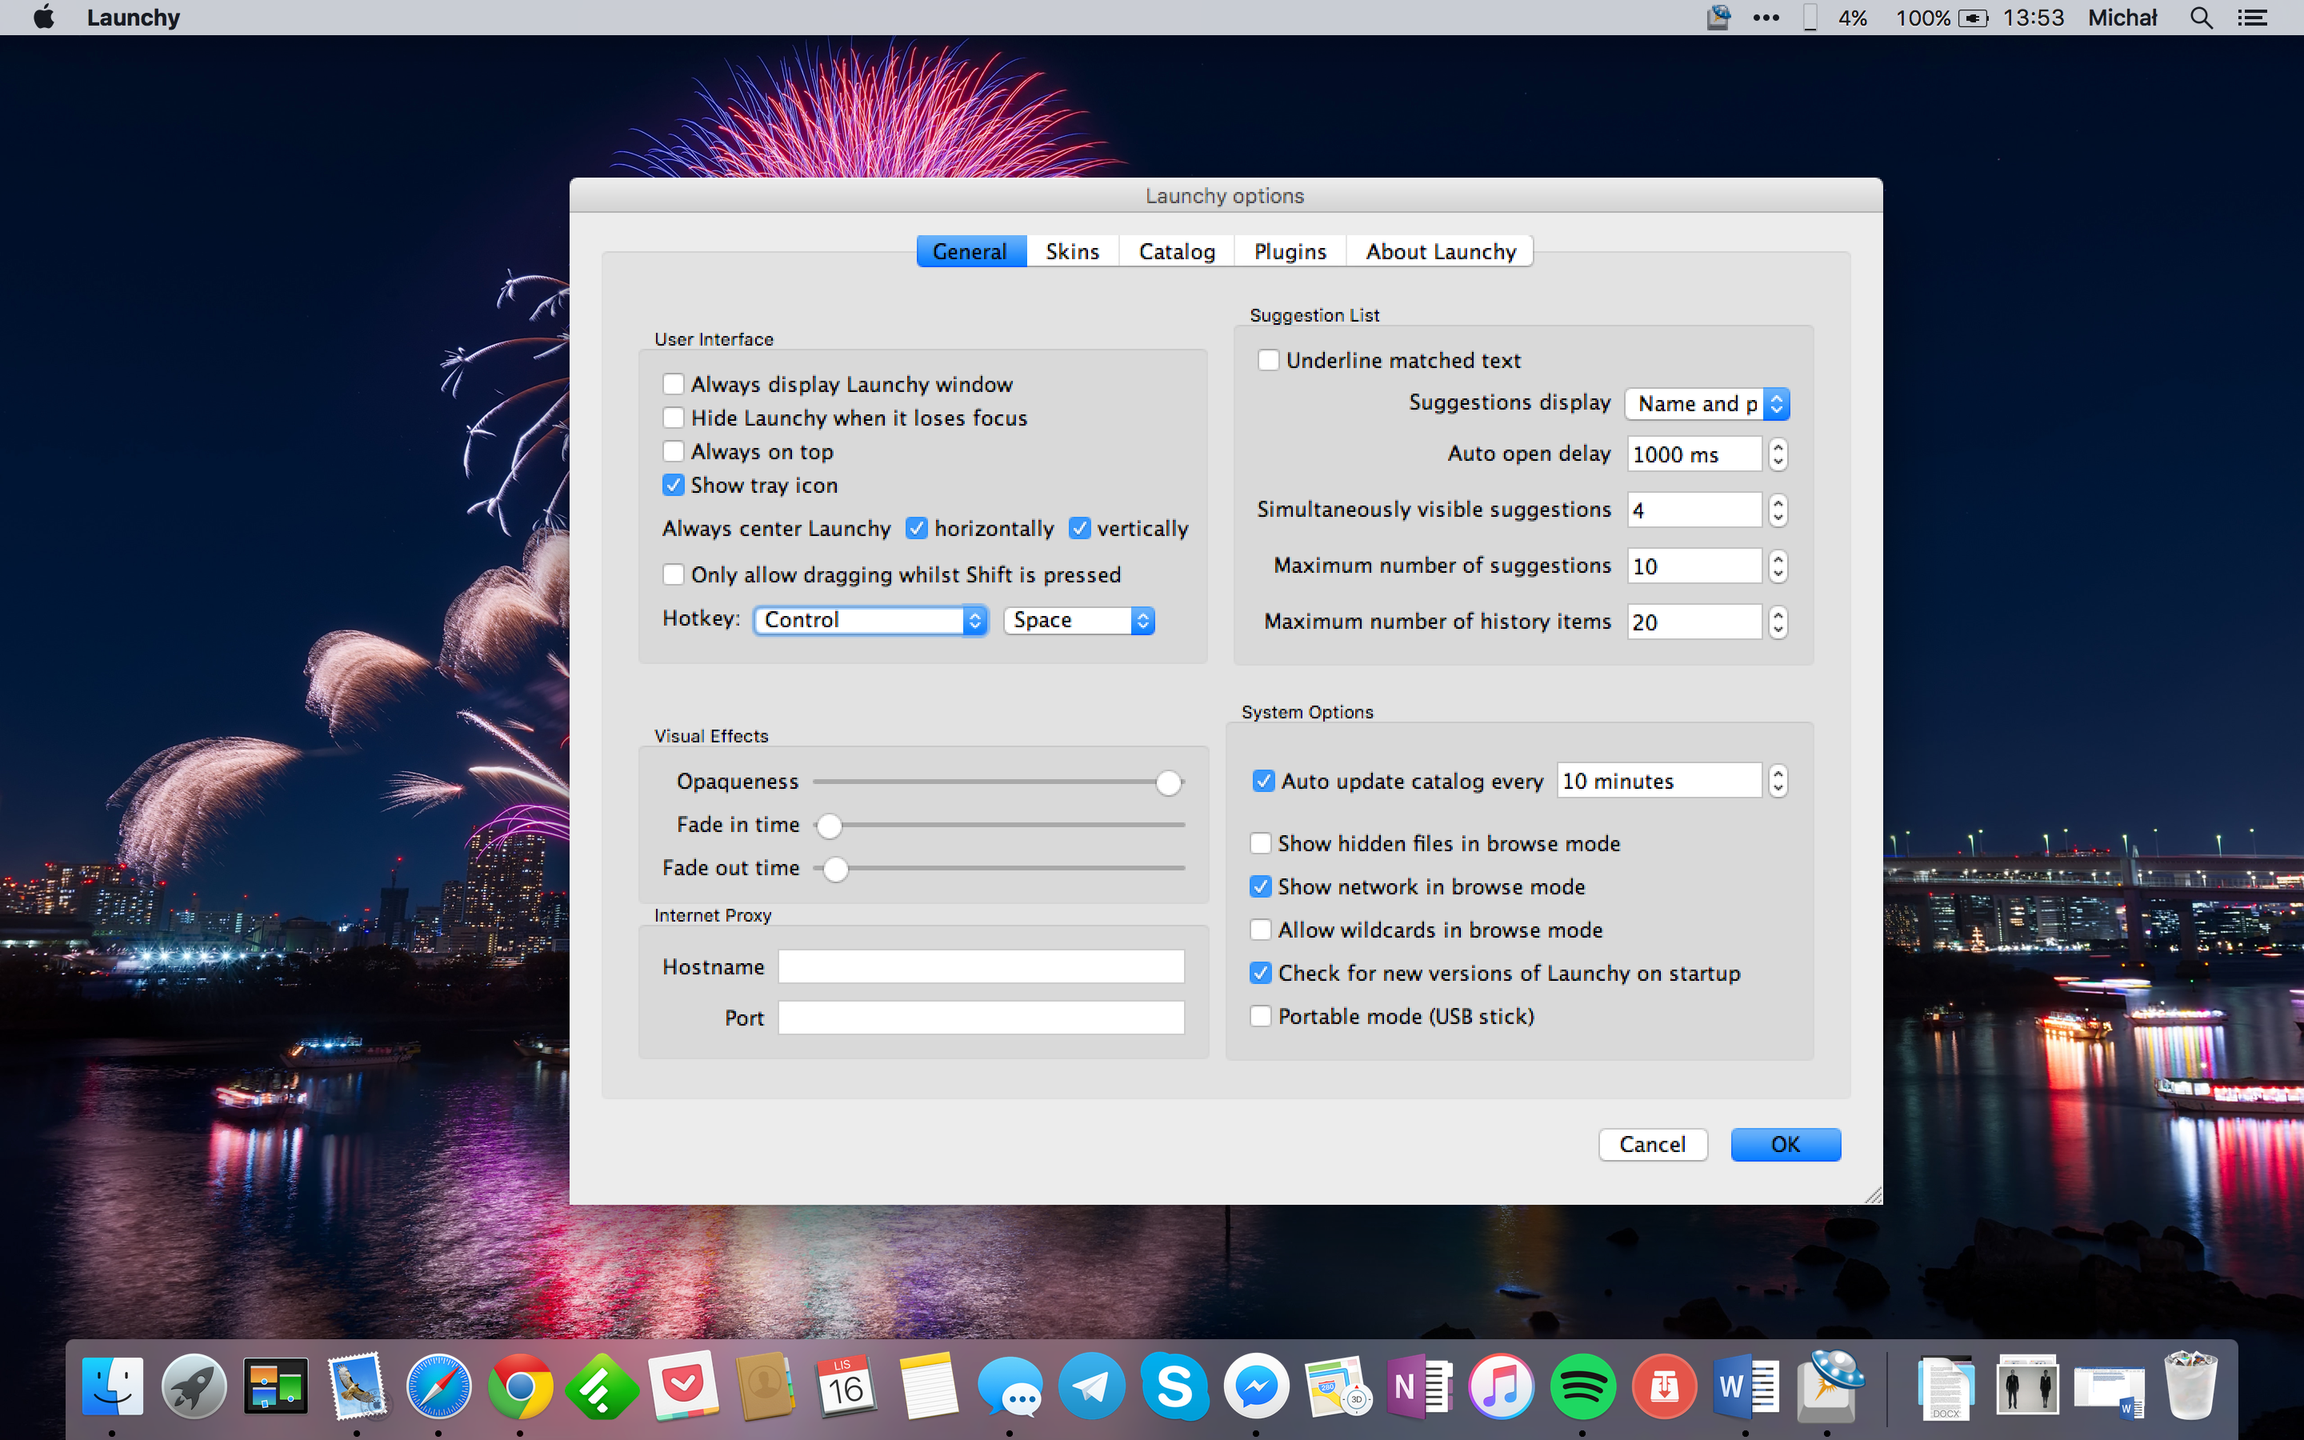This screenshot has height=1440, width=2304.
Task: Open the Suggestions display dropdown
Action: (1707, 404)
